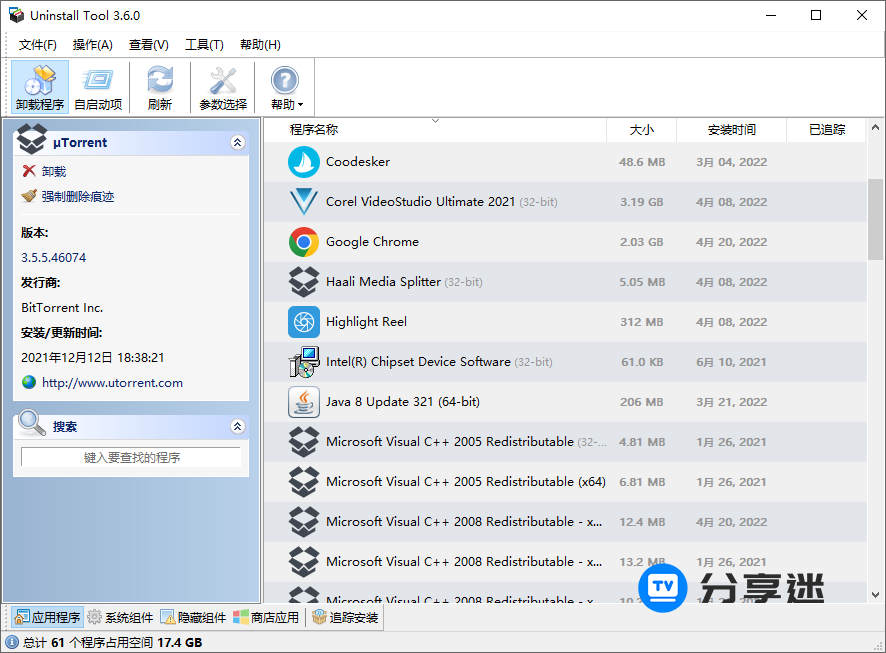Select the Coodesker droplet icon

coord(303,162)
